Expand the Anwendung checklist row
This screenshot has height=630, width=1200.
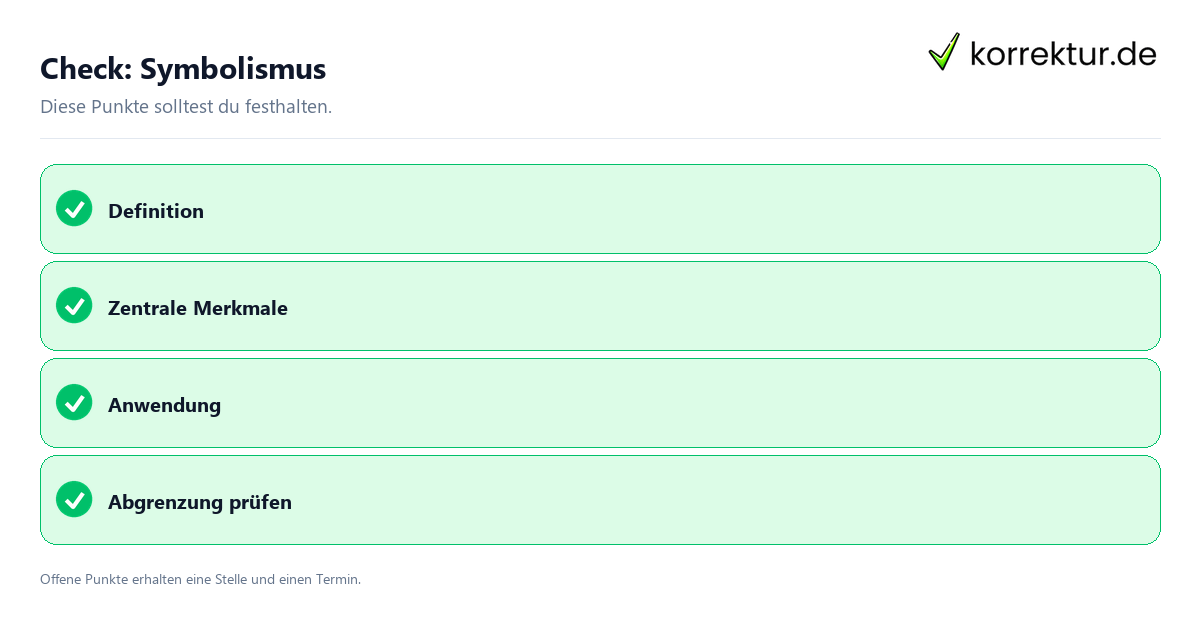click(x=600, y=403)
